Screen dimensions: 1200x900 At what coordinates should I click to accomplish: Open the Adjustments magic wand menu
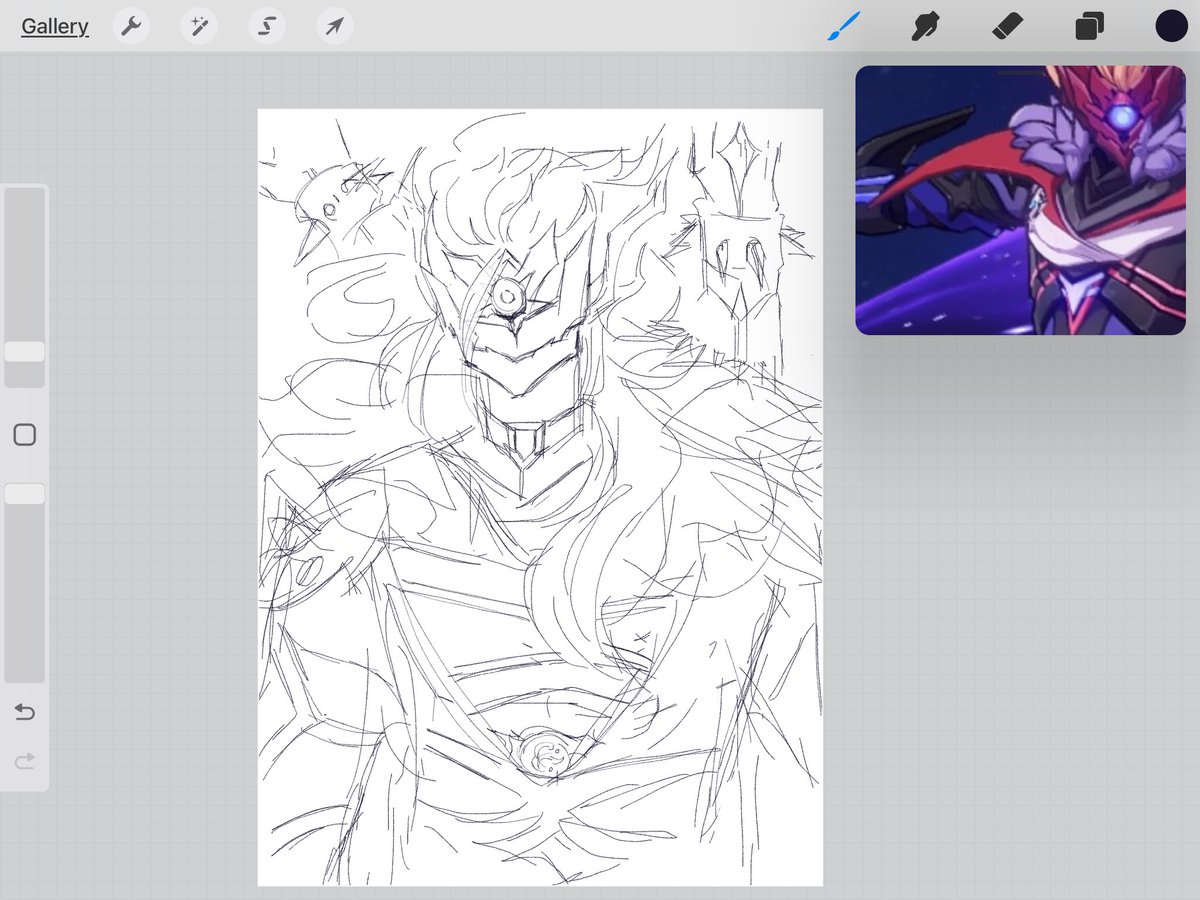point(199,27)
